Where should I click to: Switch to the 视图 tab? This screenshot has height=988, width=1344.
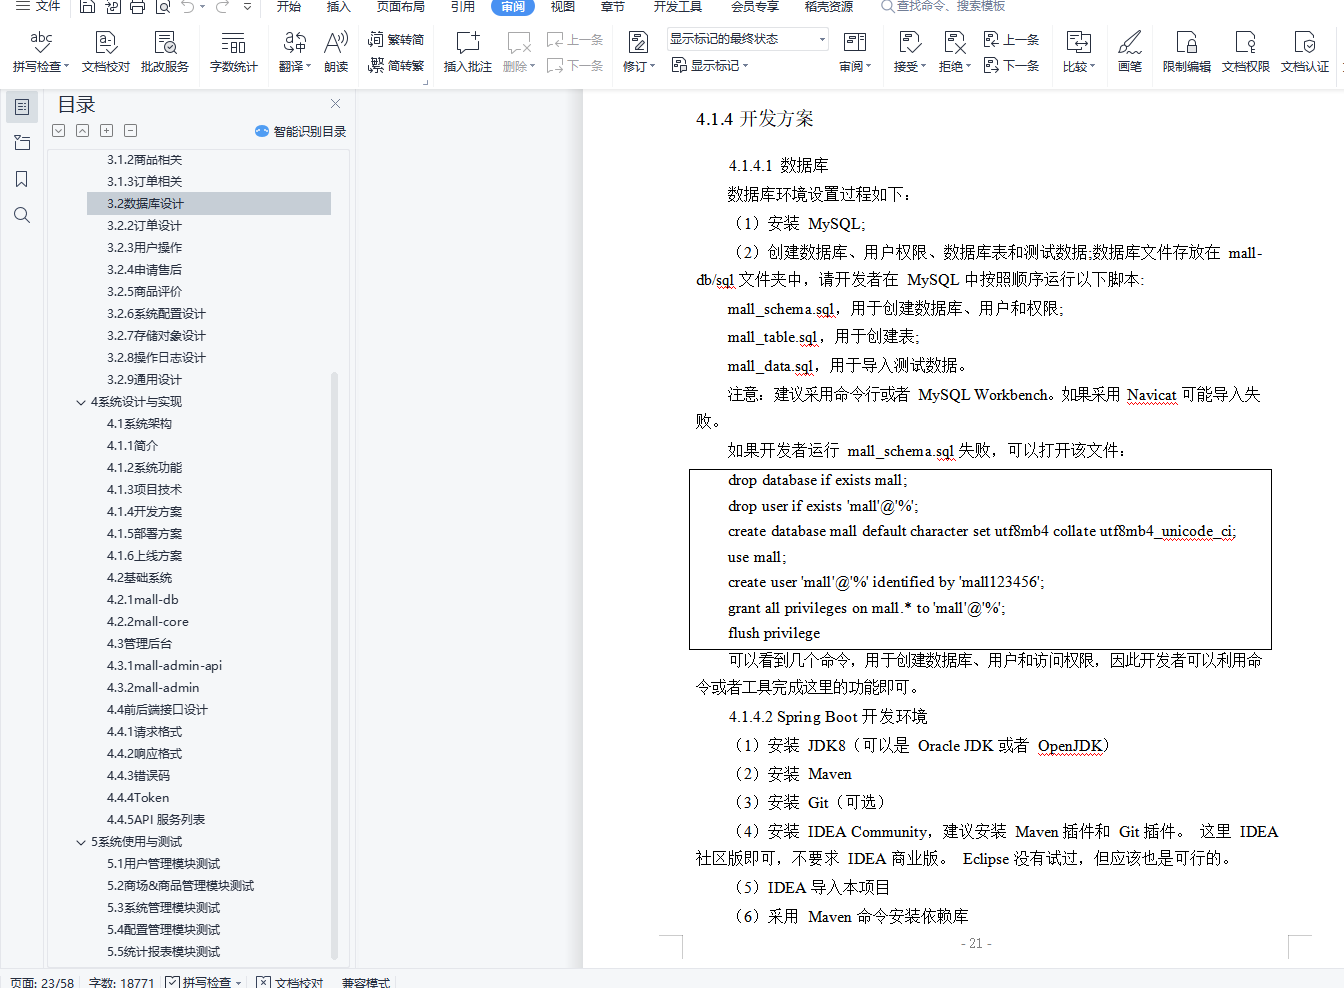(563, 7)
